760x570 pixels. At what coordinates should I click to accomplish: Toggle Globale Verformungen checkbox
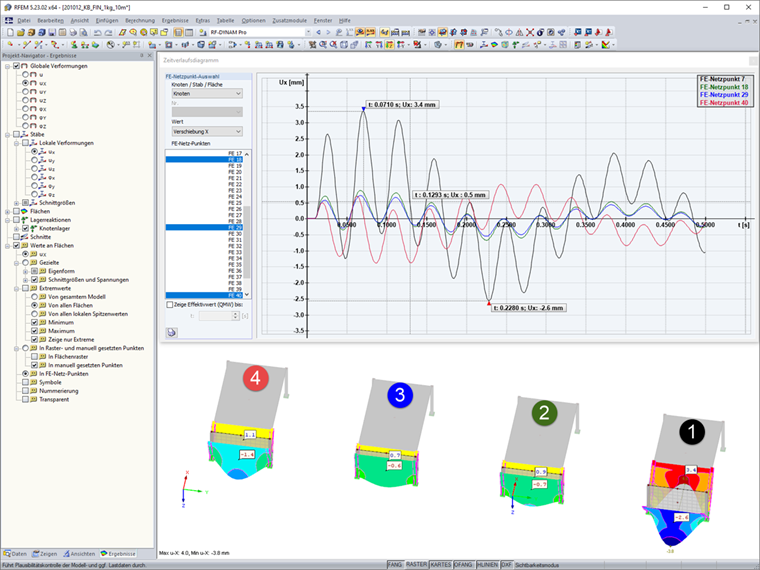pyautogui.click(x=16, y=66)
